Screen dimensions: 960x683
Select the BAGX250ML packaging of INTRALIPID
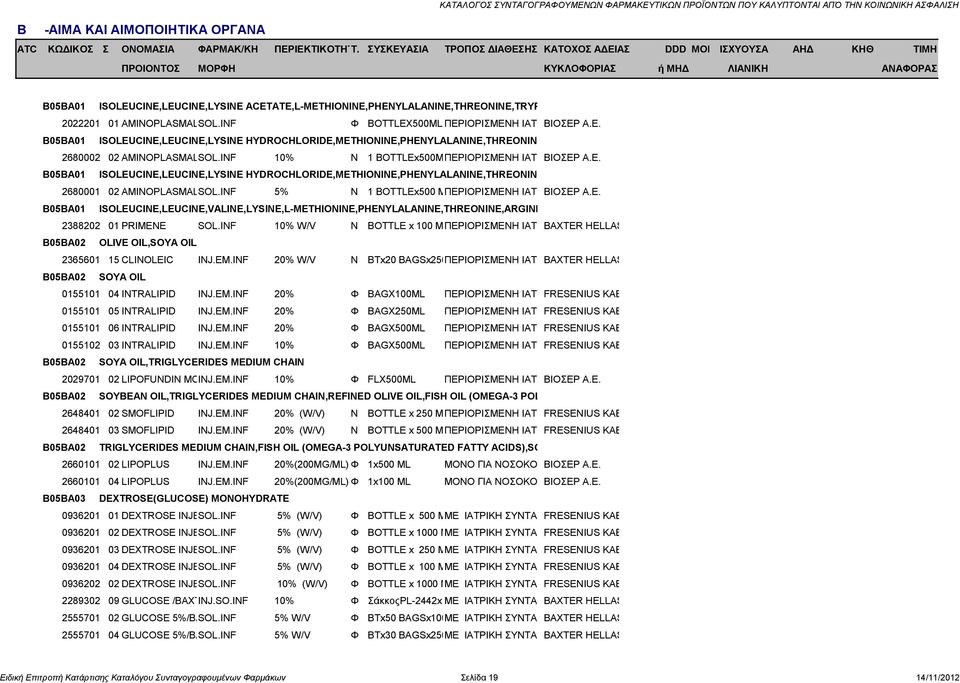tap(396, 312)
